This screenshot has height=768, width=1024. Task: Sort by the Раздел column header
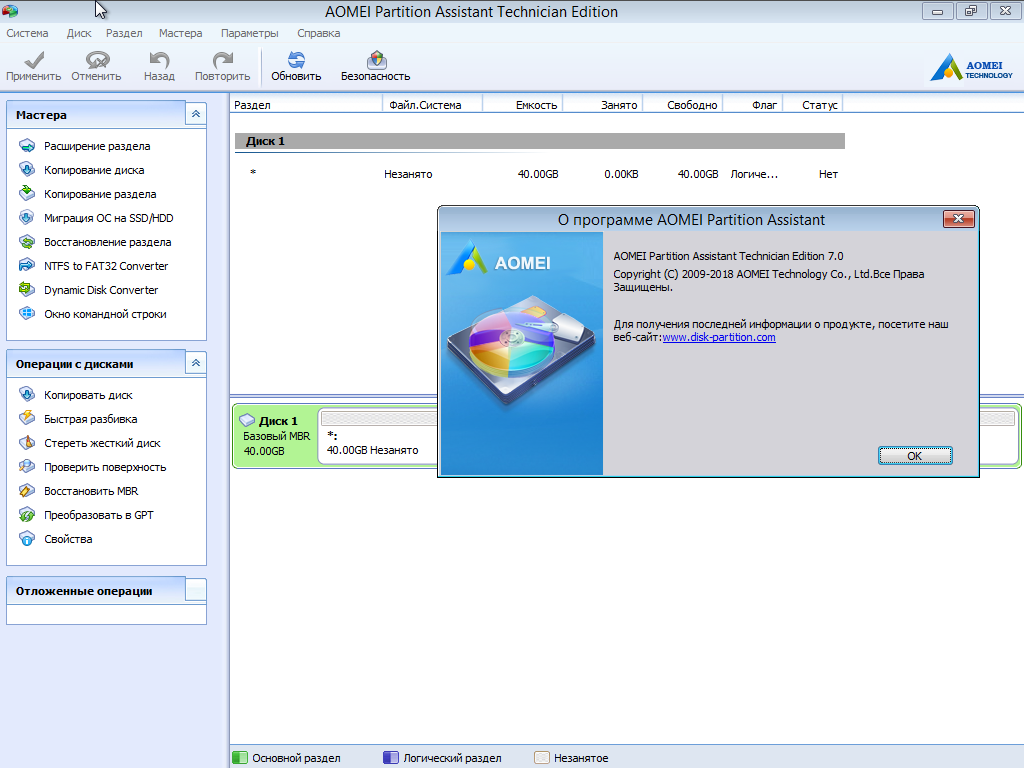[x=306, y=104]
